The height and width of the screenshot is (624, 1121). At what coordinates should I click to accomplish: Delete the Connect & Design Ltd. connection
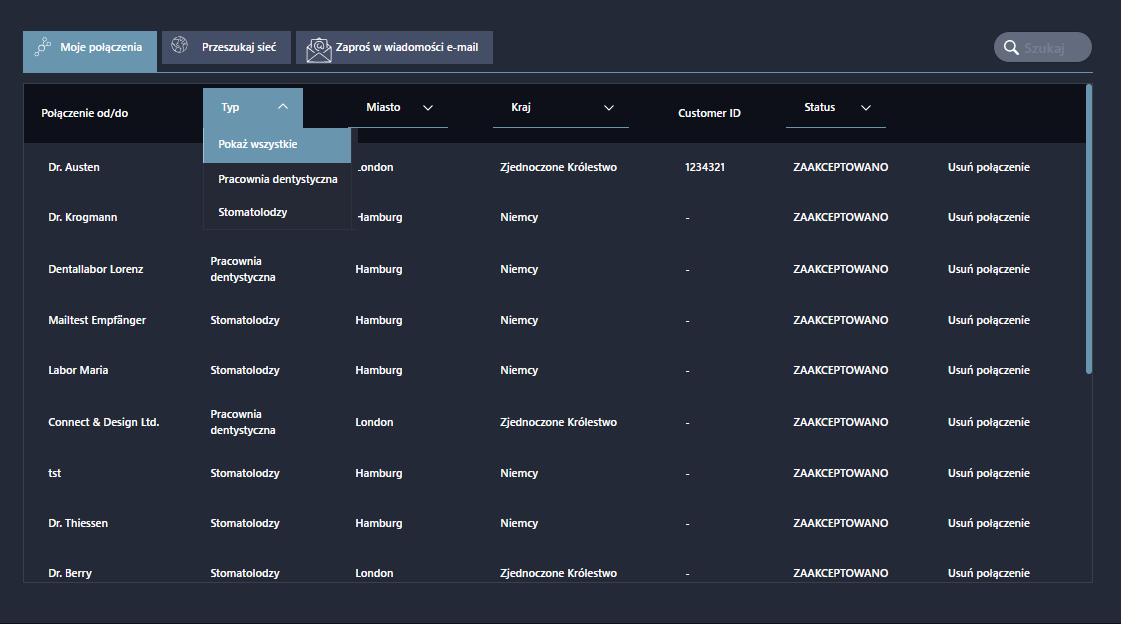coord(988,422)
